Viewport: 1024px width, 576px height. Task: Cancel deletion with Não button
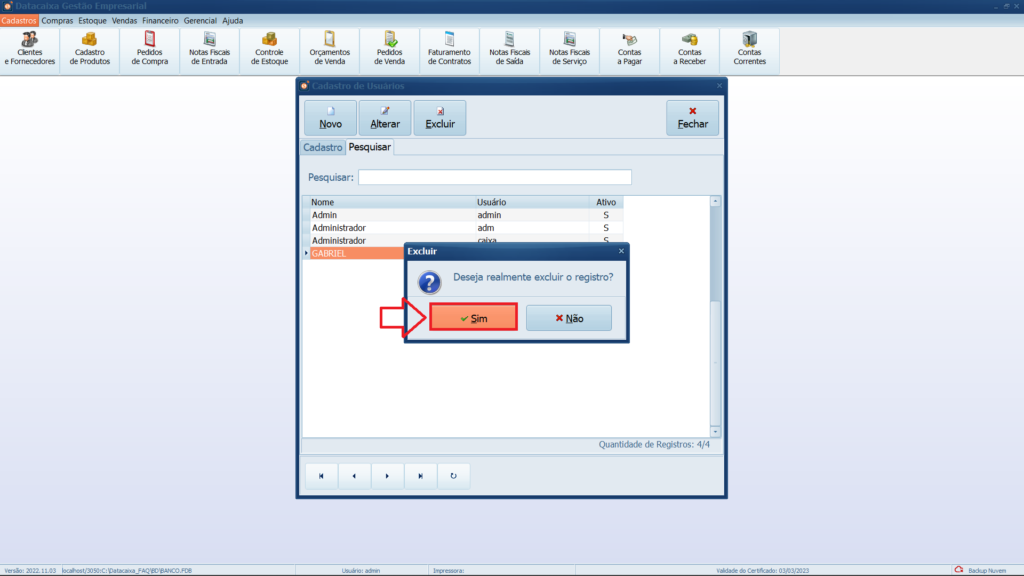tap(568, 318)
